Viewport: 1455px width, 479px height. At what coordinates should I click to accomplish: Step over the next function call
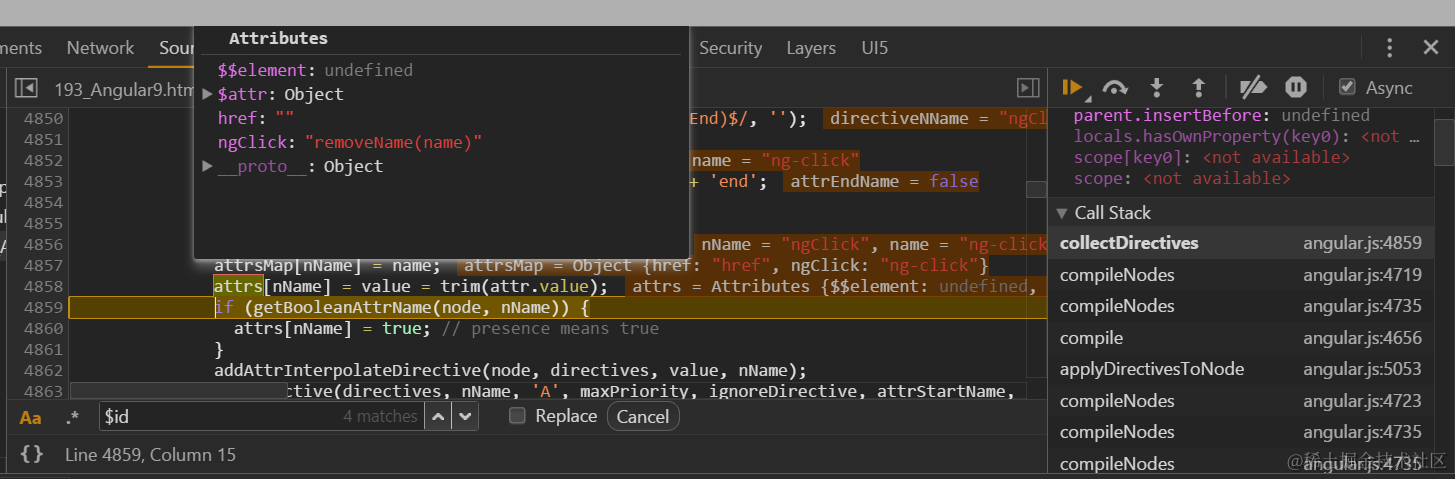tap(1115, 88)
